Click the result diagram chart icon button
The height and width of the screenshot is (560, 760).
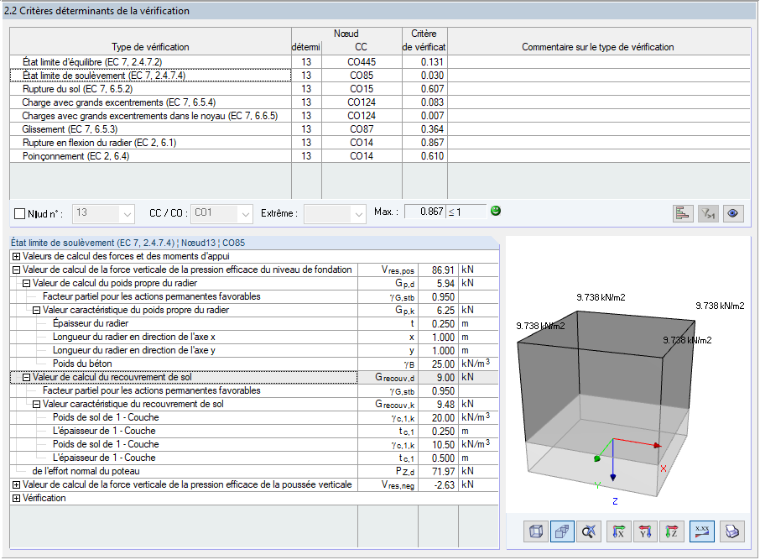[683, 213]
